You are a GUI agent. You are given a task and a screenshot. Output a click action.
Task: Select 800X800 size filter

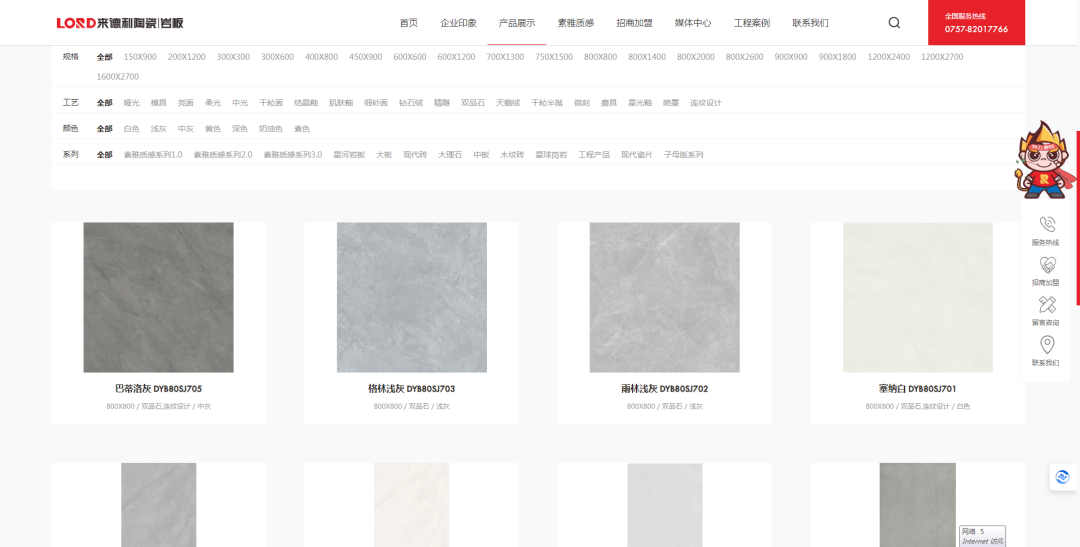coord(600,57)
